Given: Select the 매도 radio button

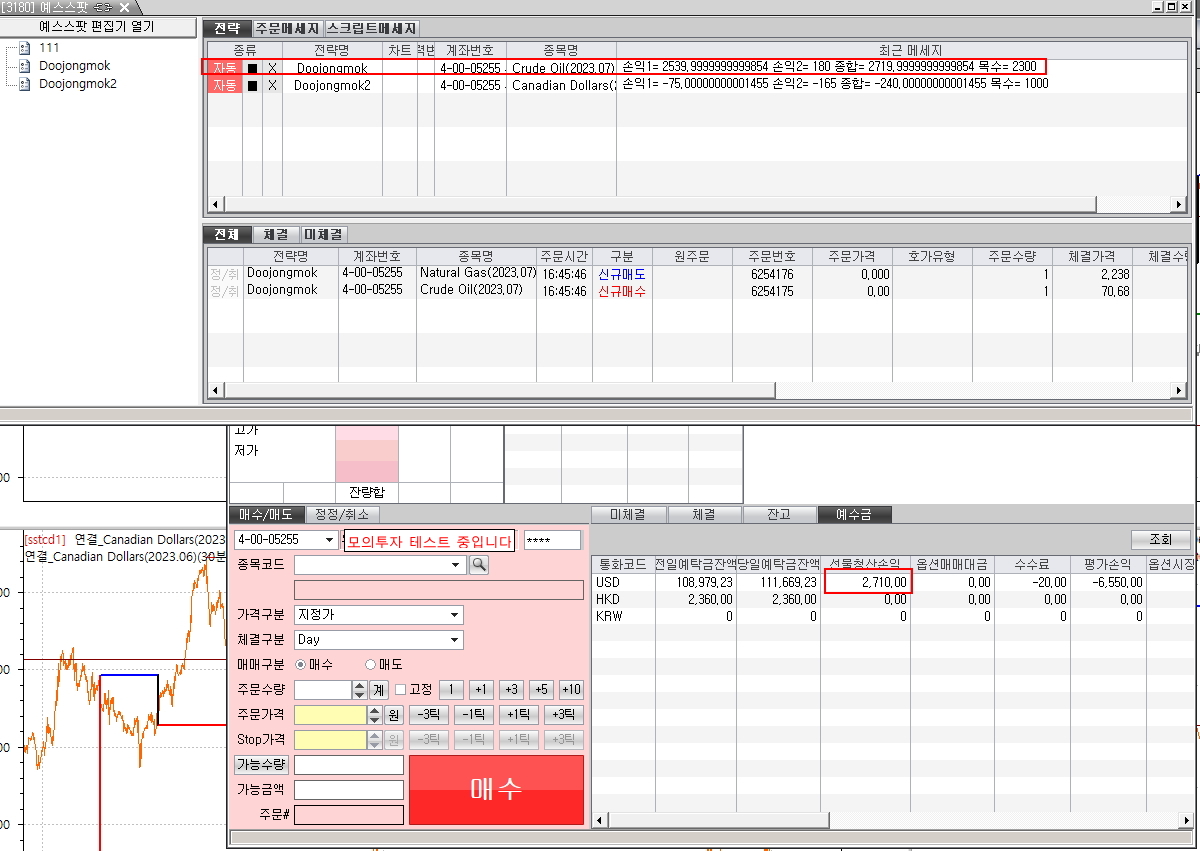Looking at the screenshot, I should 370,664.
